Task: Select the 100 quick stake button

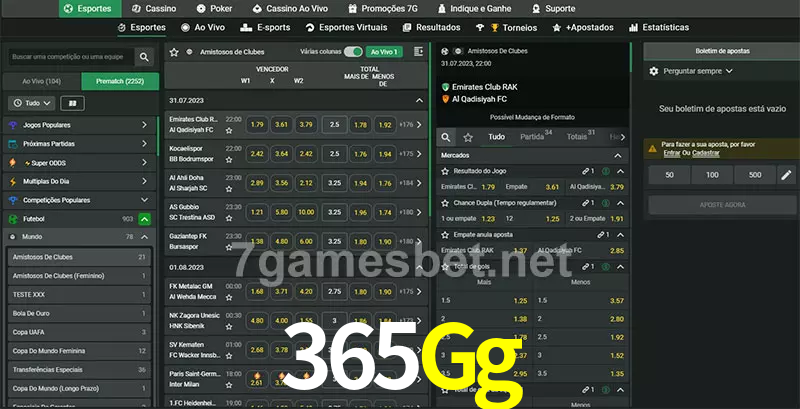Action: (x=711, y=175)
